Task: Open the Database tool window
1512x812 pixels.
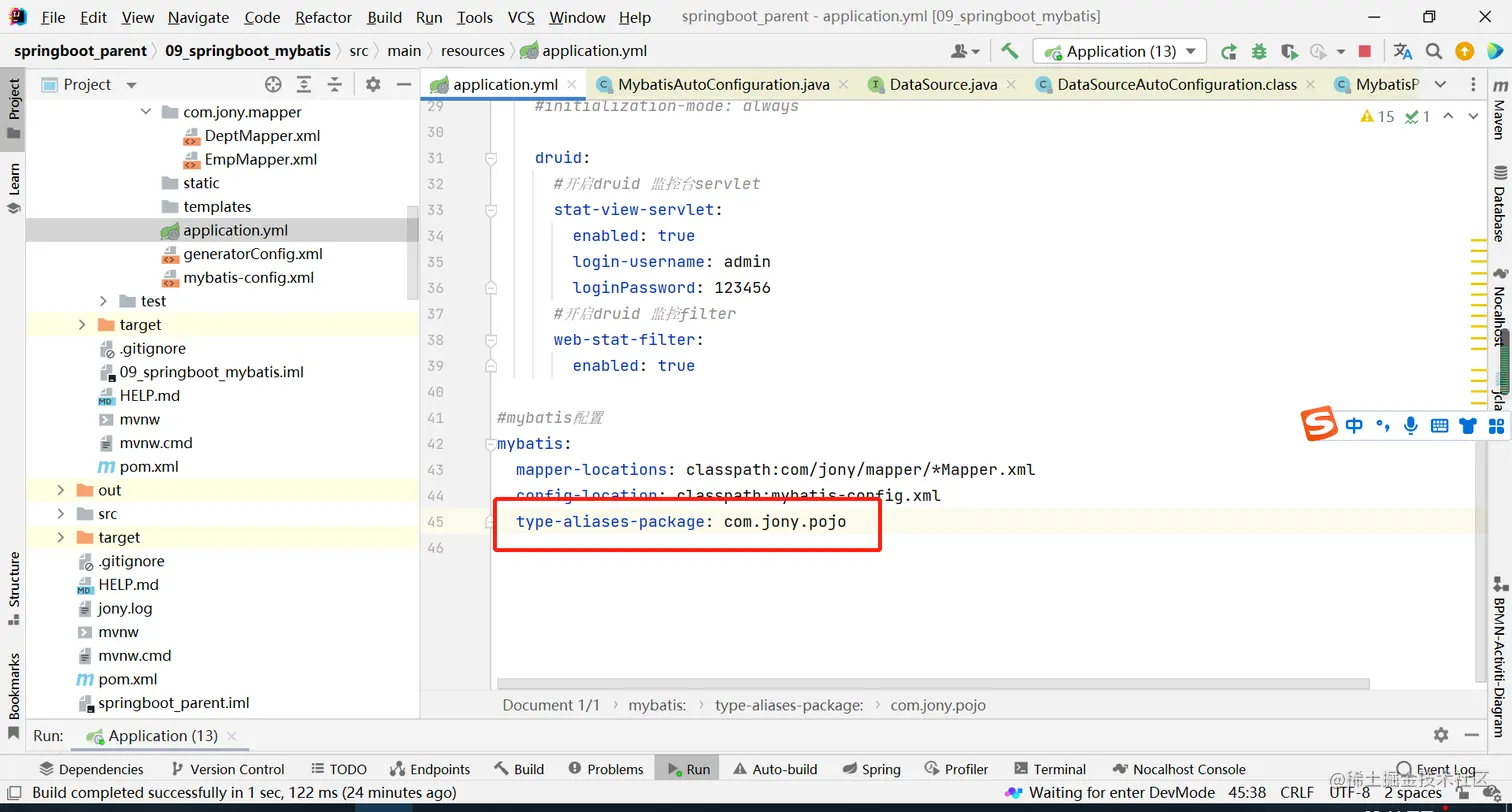Action: tap(1498, 204)
